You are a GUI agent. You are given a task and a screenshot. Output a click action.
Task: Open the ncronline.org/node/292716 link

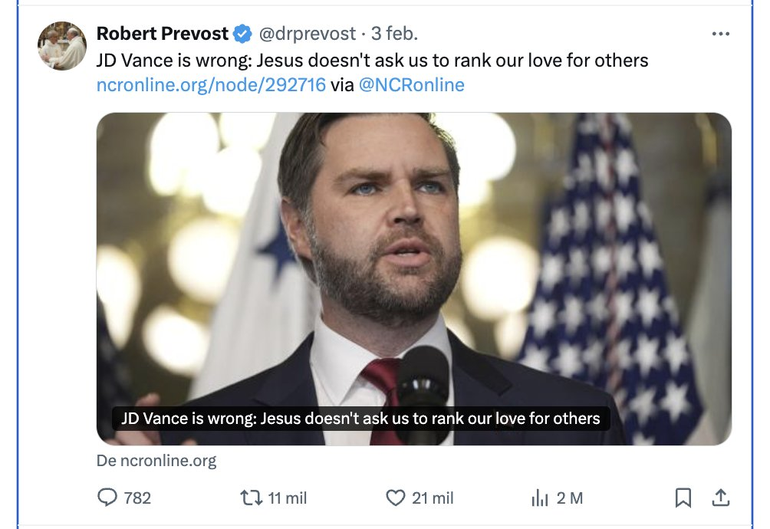[x=211, y=85]
